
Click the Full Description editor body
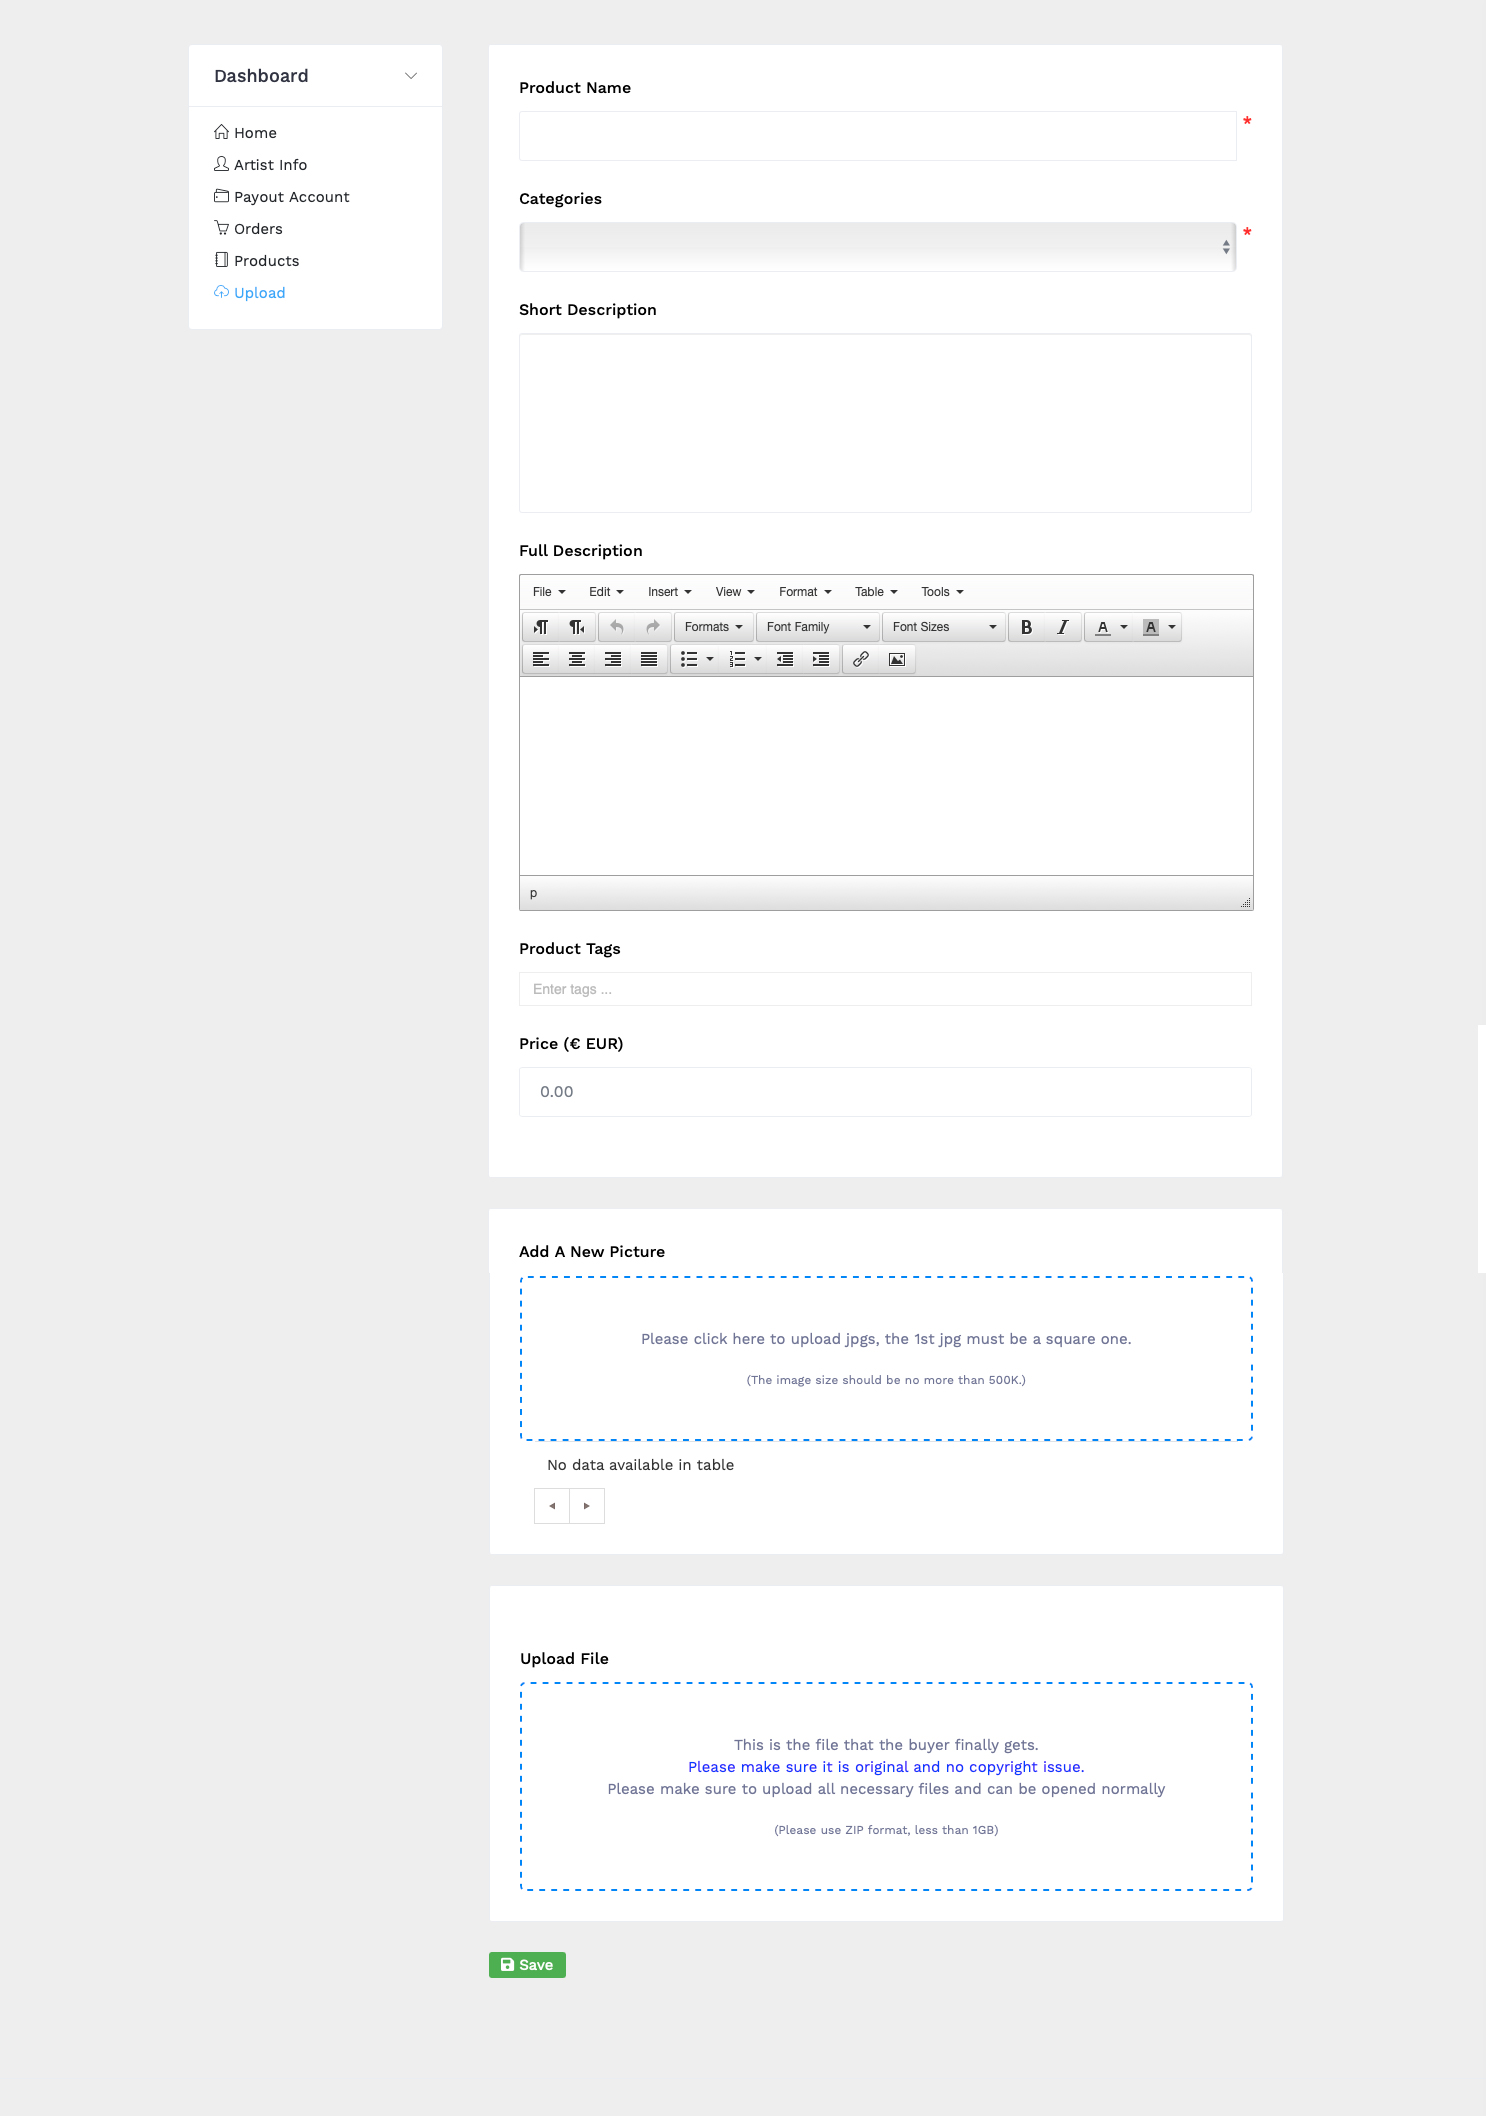(x=886, y=776)
